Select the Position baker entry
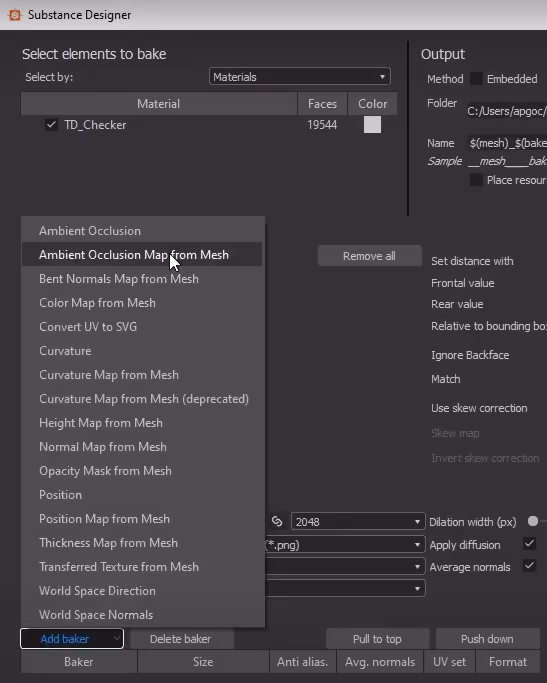This screenshot has height=683, width=547. [x=142, y=495]
